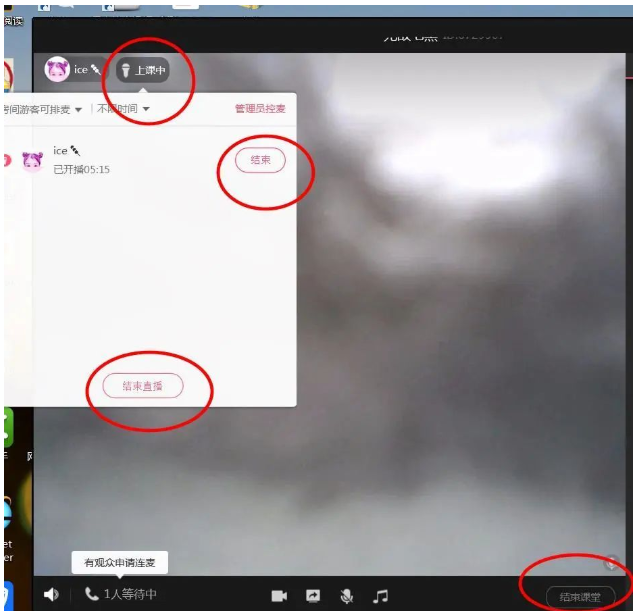
Task: Expand the 游客可排麦 dropdown
Action: (43, 109)
